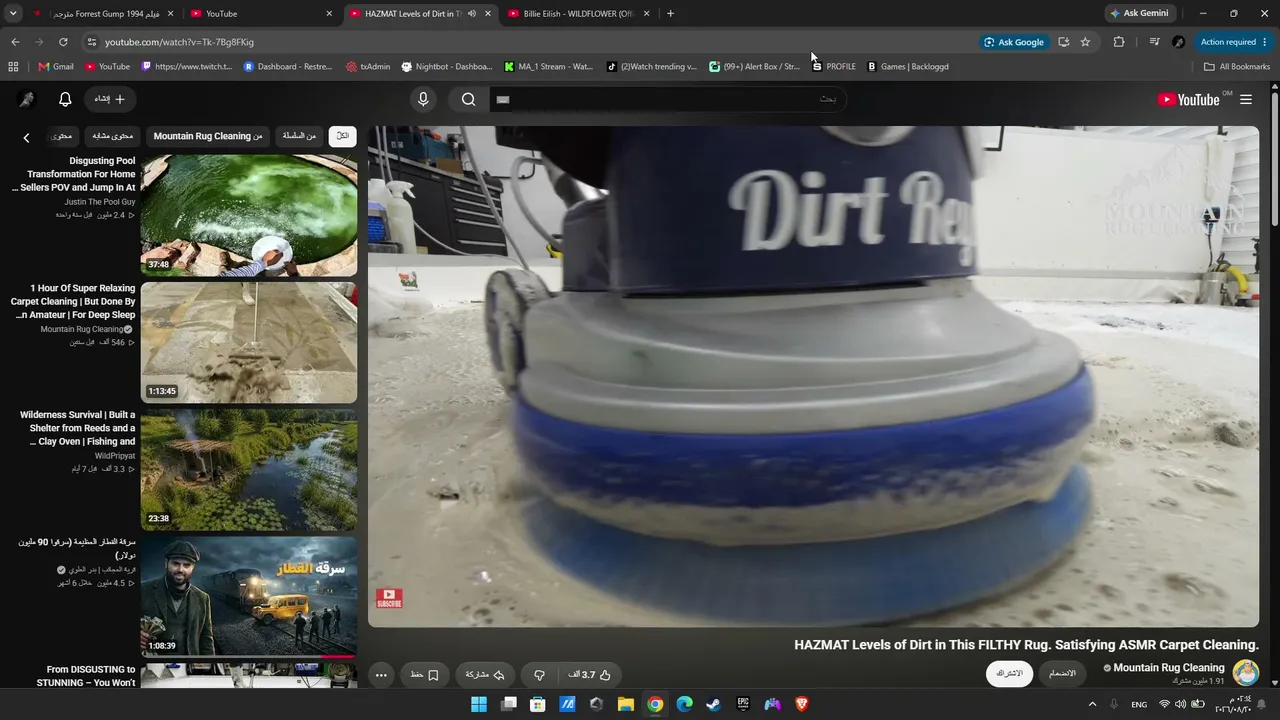This screenshot has width=1280, height=720.
Task: Close the HAZMAT Levels of Dirt tab
Action: [x=488, y=14]
